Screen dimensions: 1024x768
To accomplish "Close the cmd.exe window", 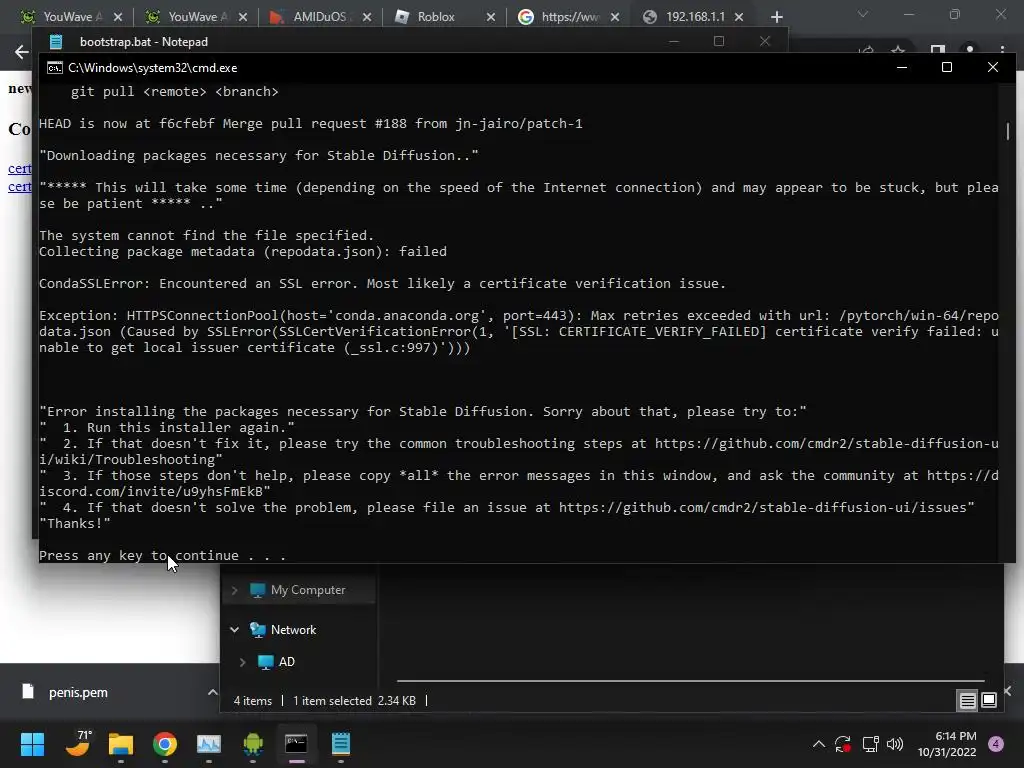I will point(993,67).
